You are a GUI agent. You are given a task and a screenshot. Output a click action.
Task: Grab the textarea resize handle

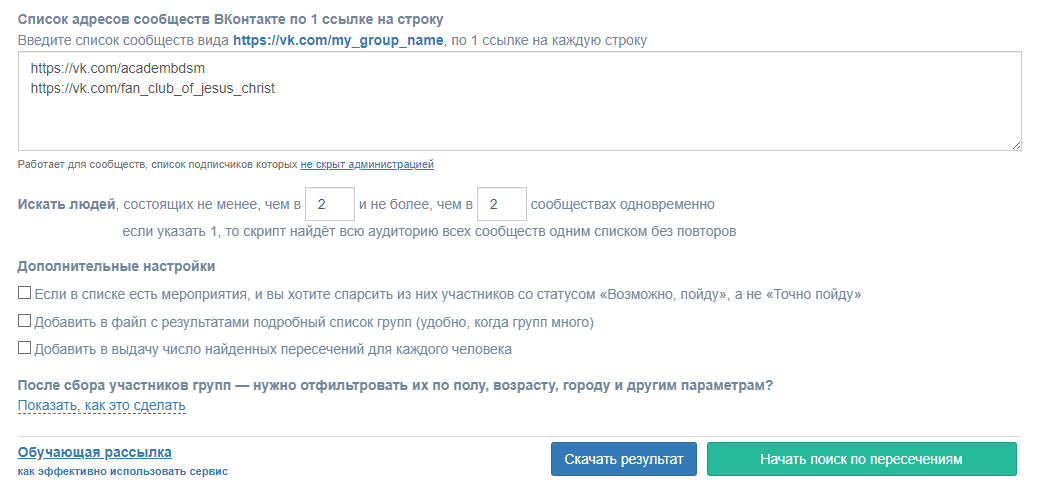click(1016, 146)
